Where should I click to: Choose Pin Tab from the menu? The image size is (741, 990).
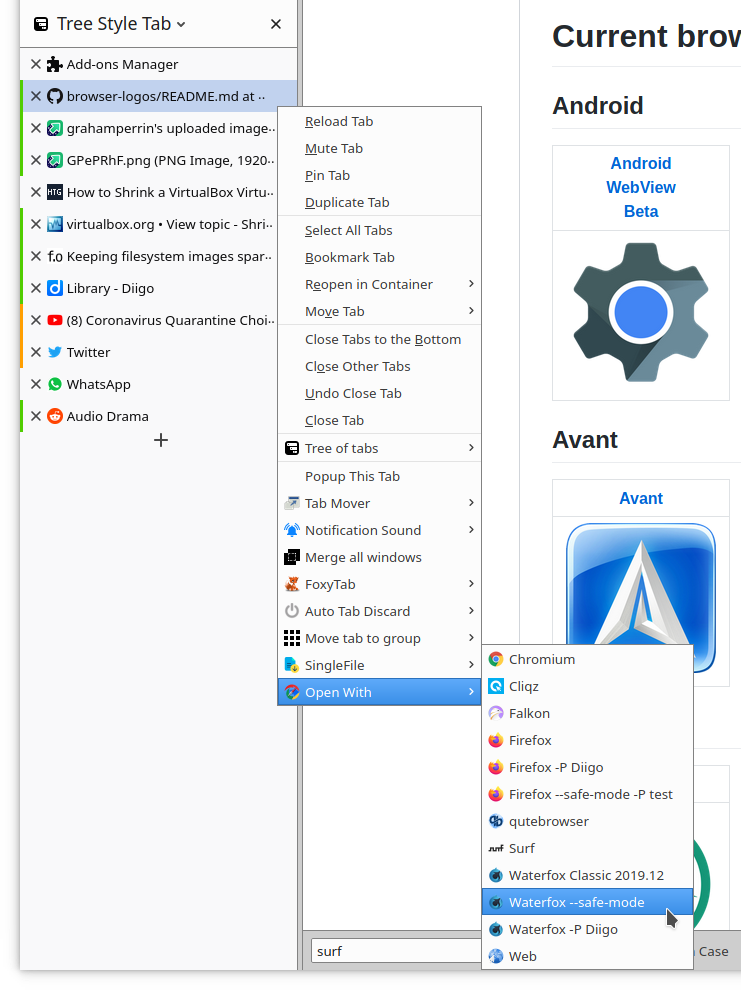tap(379, 176)
